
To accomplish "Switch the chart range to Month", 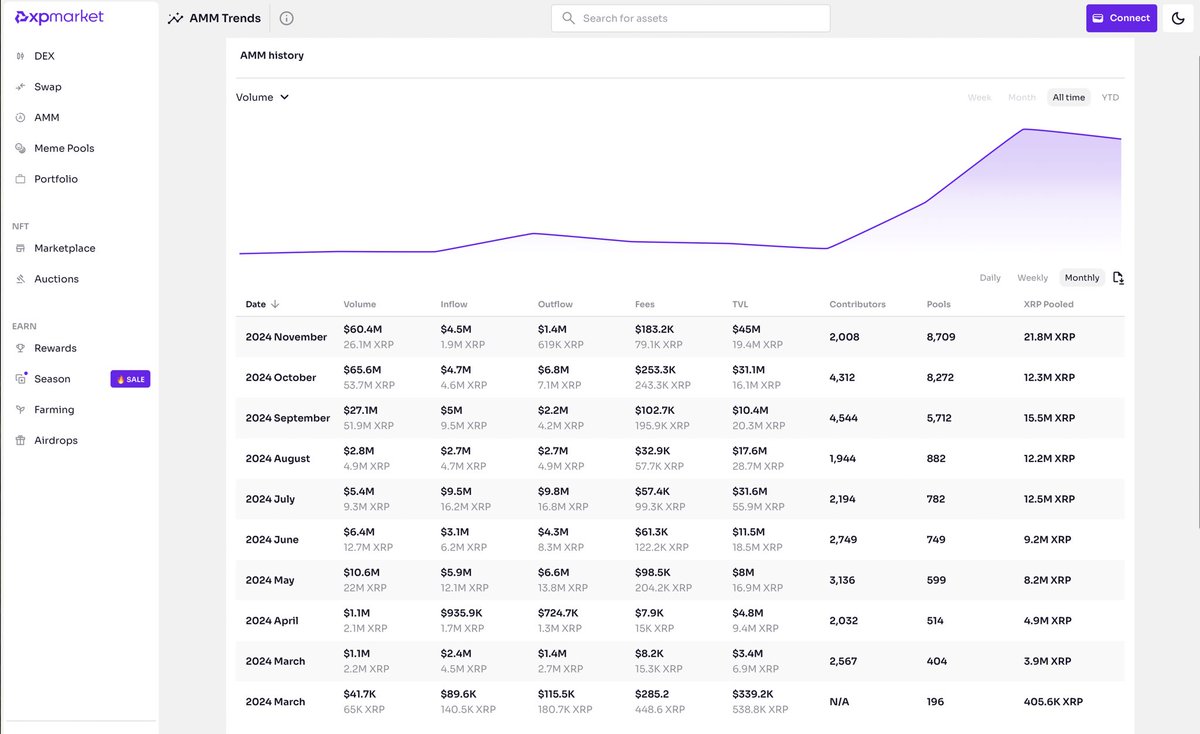I will pyautogui.click(x=1021, y=97).
